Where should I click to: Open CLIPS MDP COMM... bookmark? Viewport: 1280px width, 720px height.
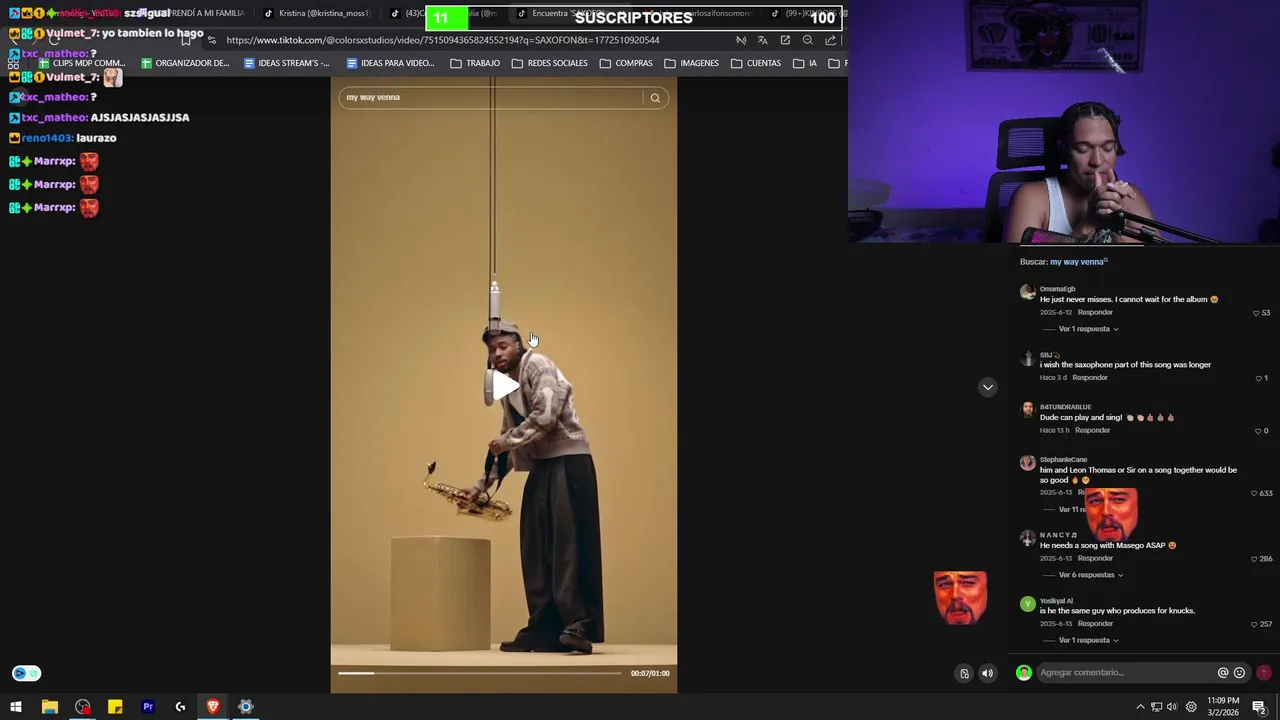83,63
